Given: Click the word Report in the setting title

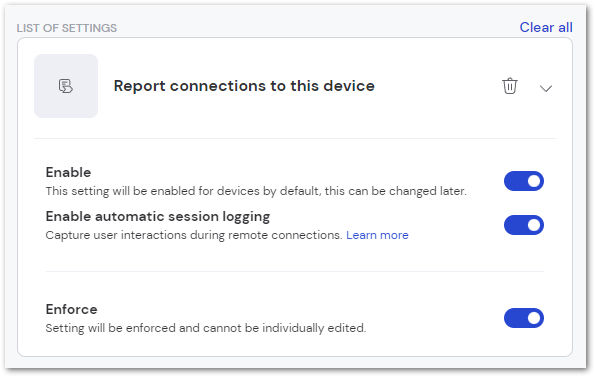Looking at the screenshot, I should pos(140,86).
